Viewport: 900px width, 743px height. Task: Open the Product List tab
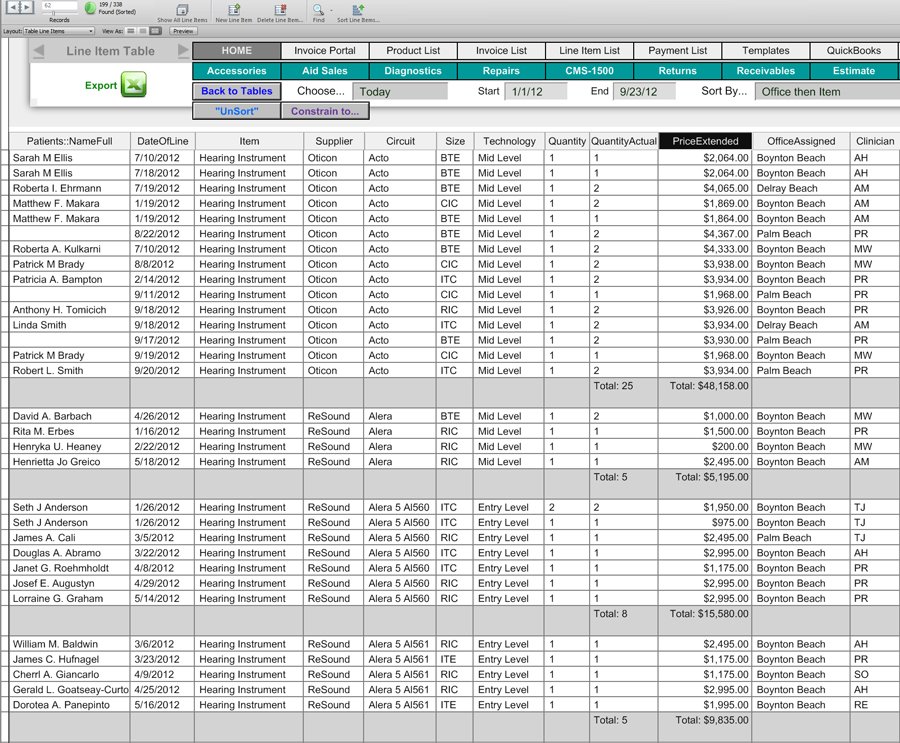coord(413,51)
